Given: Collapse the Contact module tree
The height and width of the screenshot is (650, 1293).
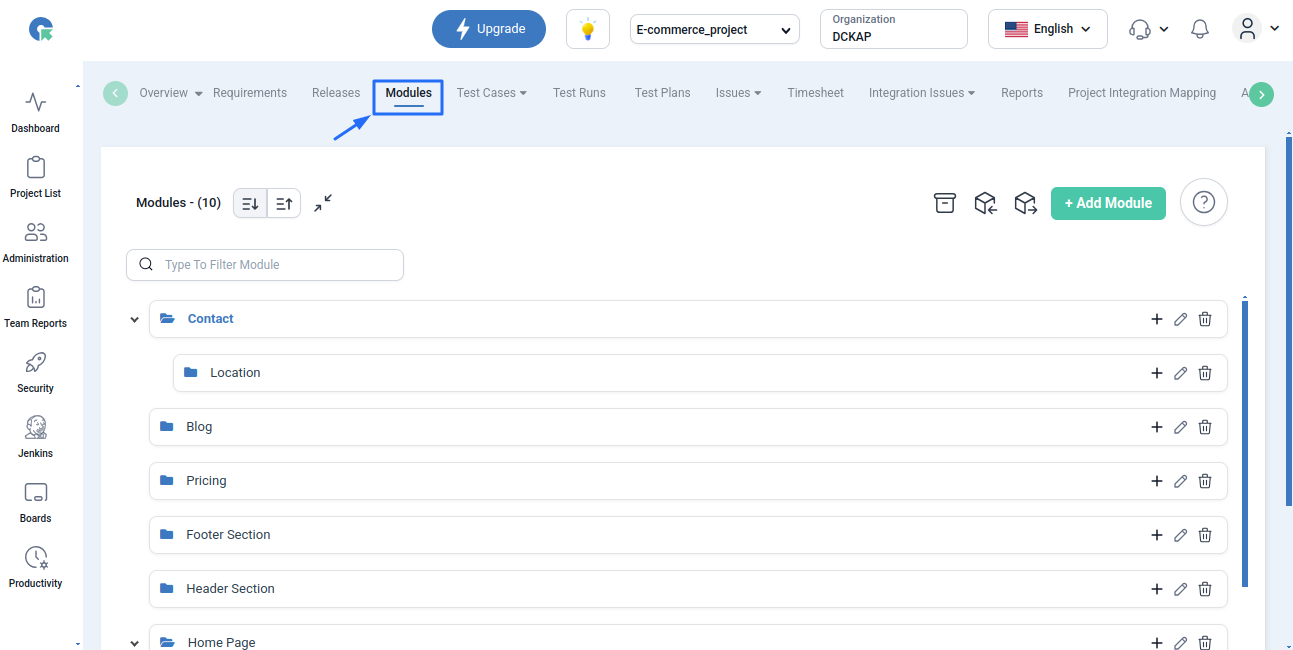Looking at the screenshot, I should pyautogui.click(x=135, y=320).
